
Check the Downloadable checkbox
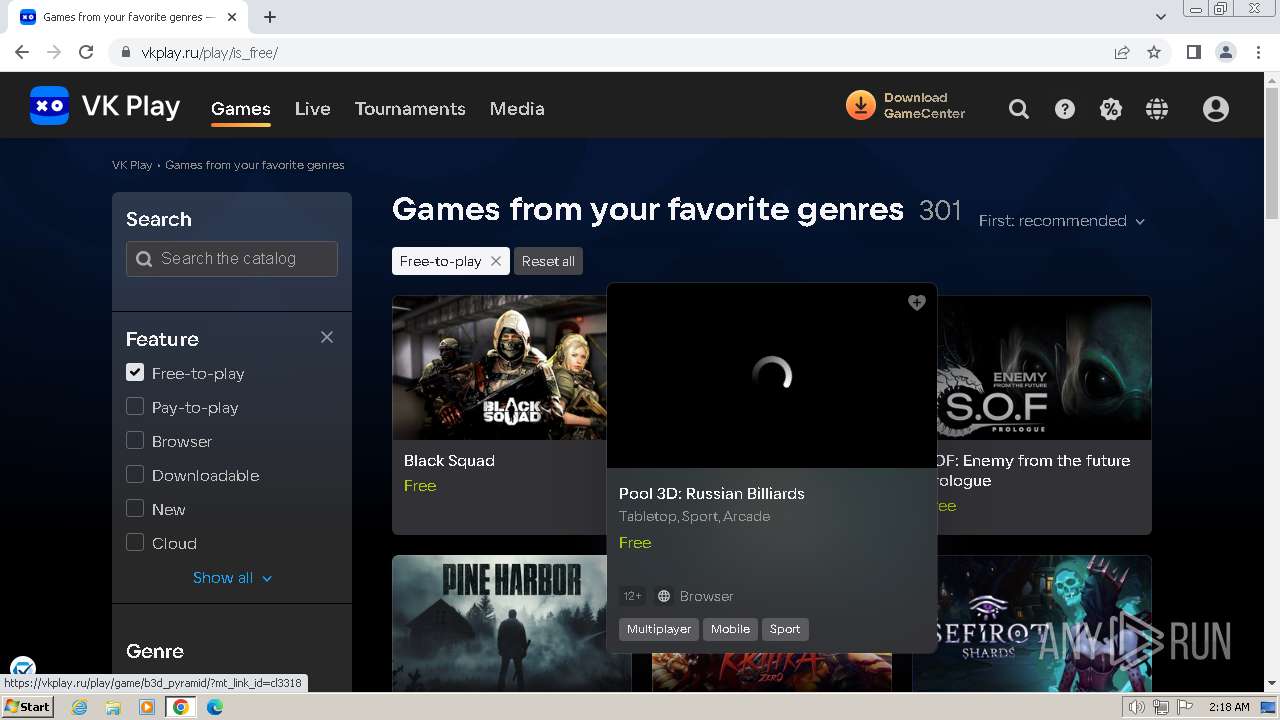[x=135, y=475]
